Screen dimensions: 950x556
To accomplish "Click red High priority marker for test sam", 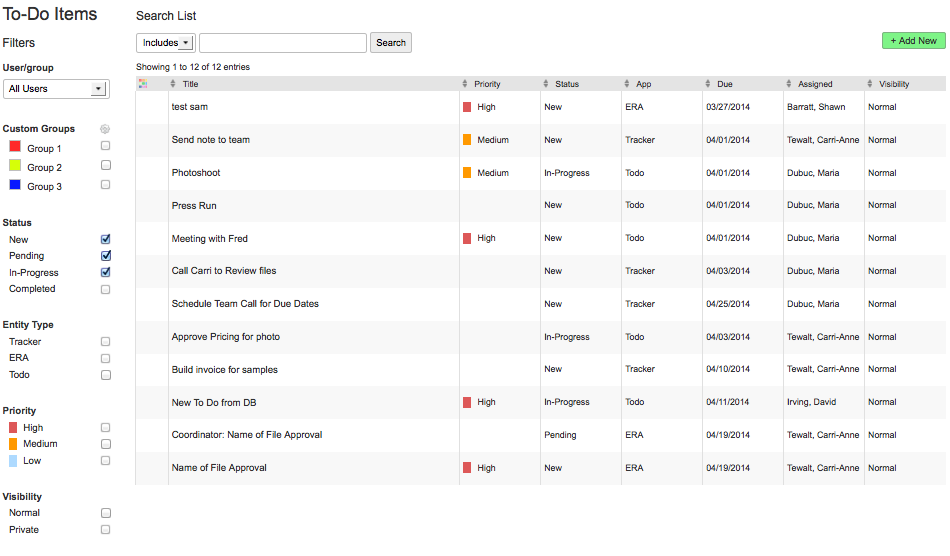I will pos(467,107).
